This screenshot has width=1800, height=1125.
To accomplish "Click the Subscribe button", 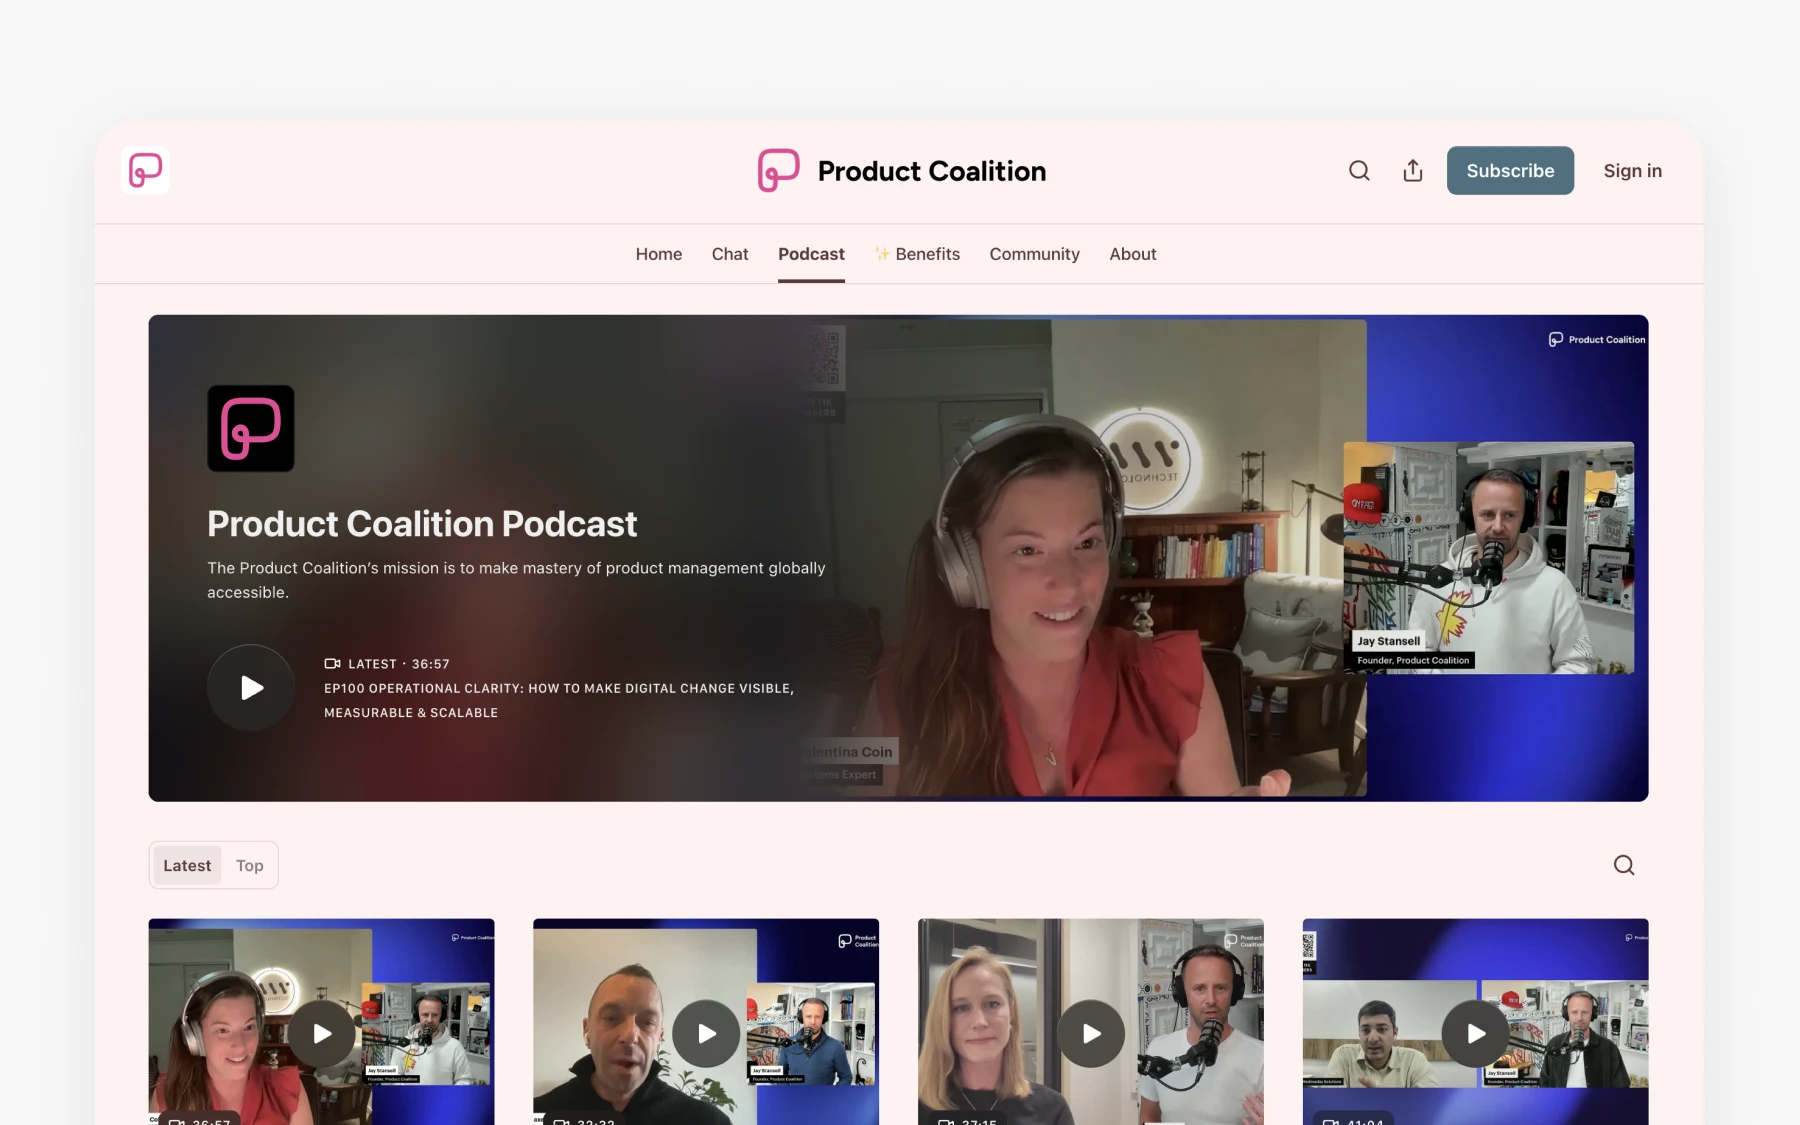I will 1510,171.
